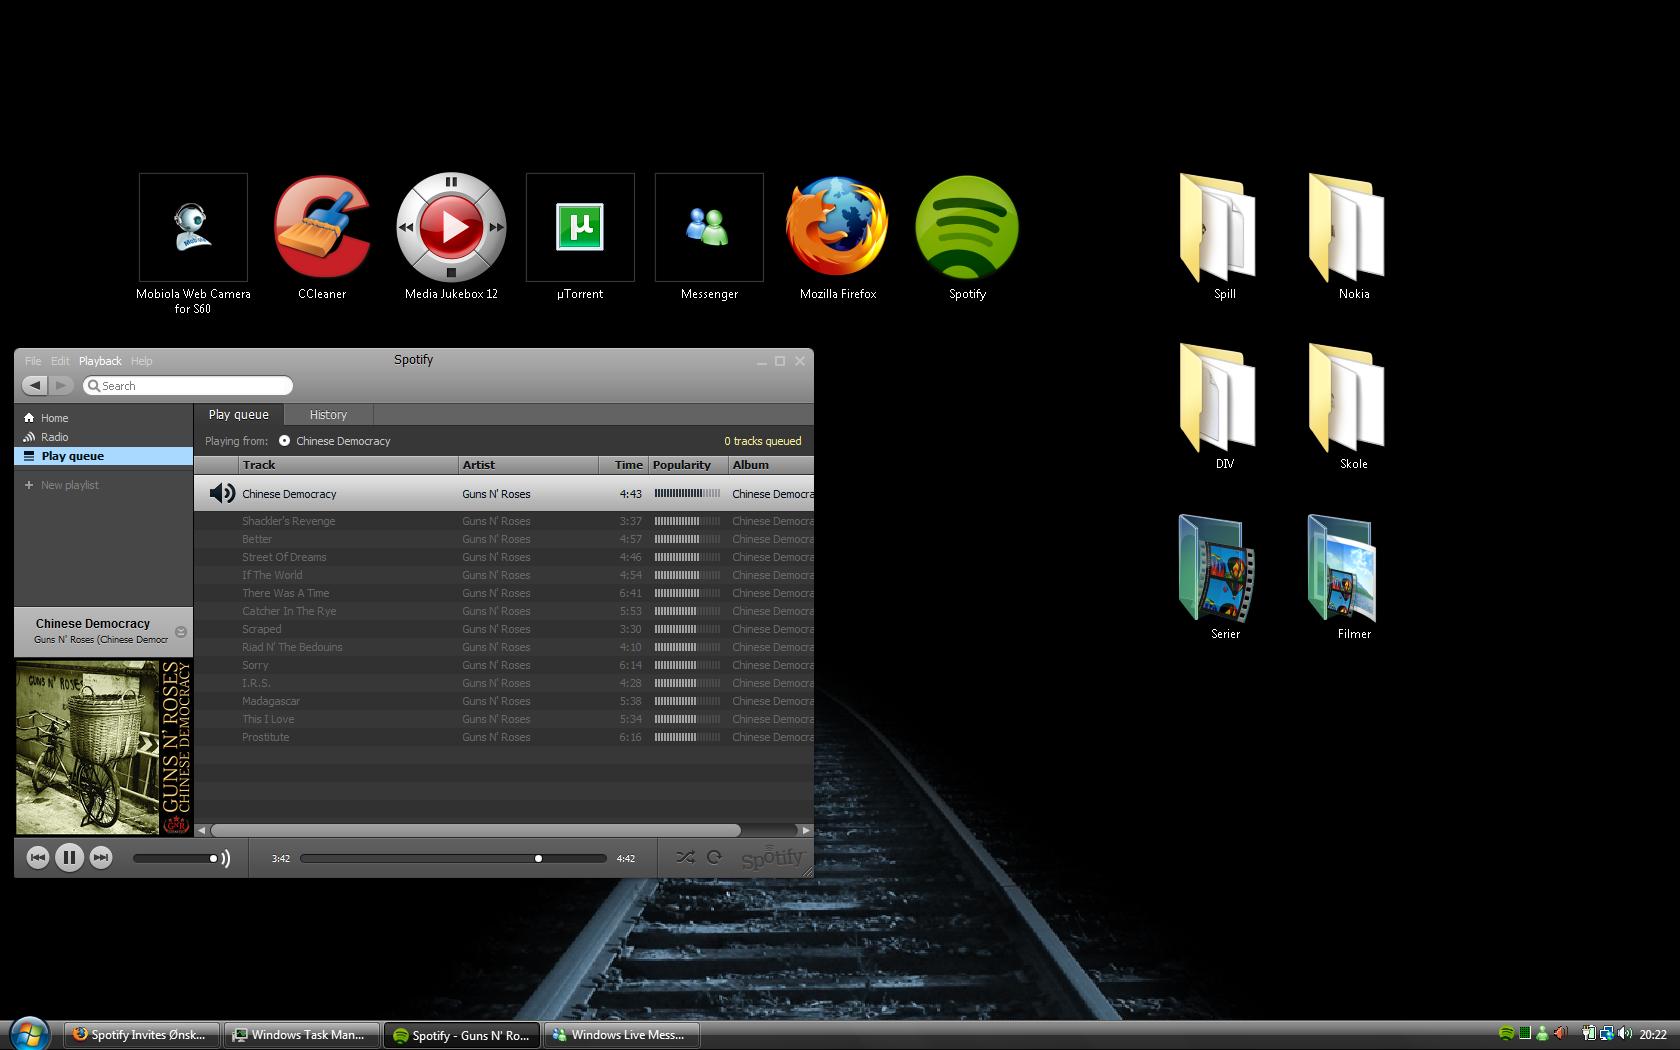The height and width of the screenshot is (1050, 1680).
Task: Click Chinese Democracy title in now-playing panel
Action: [93, 623]
